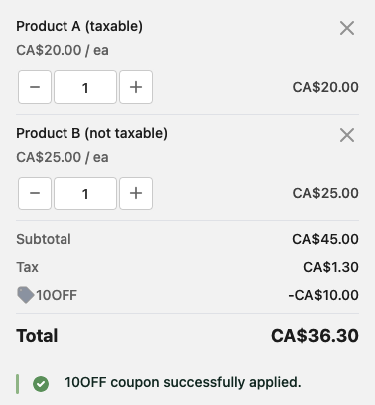
Task: Click the Product B (not taxable) title
Action: tap(92, 133)
